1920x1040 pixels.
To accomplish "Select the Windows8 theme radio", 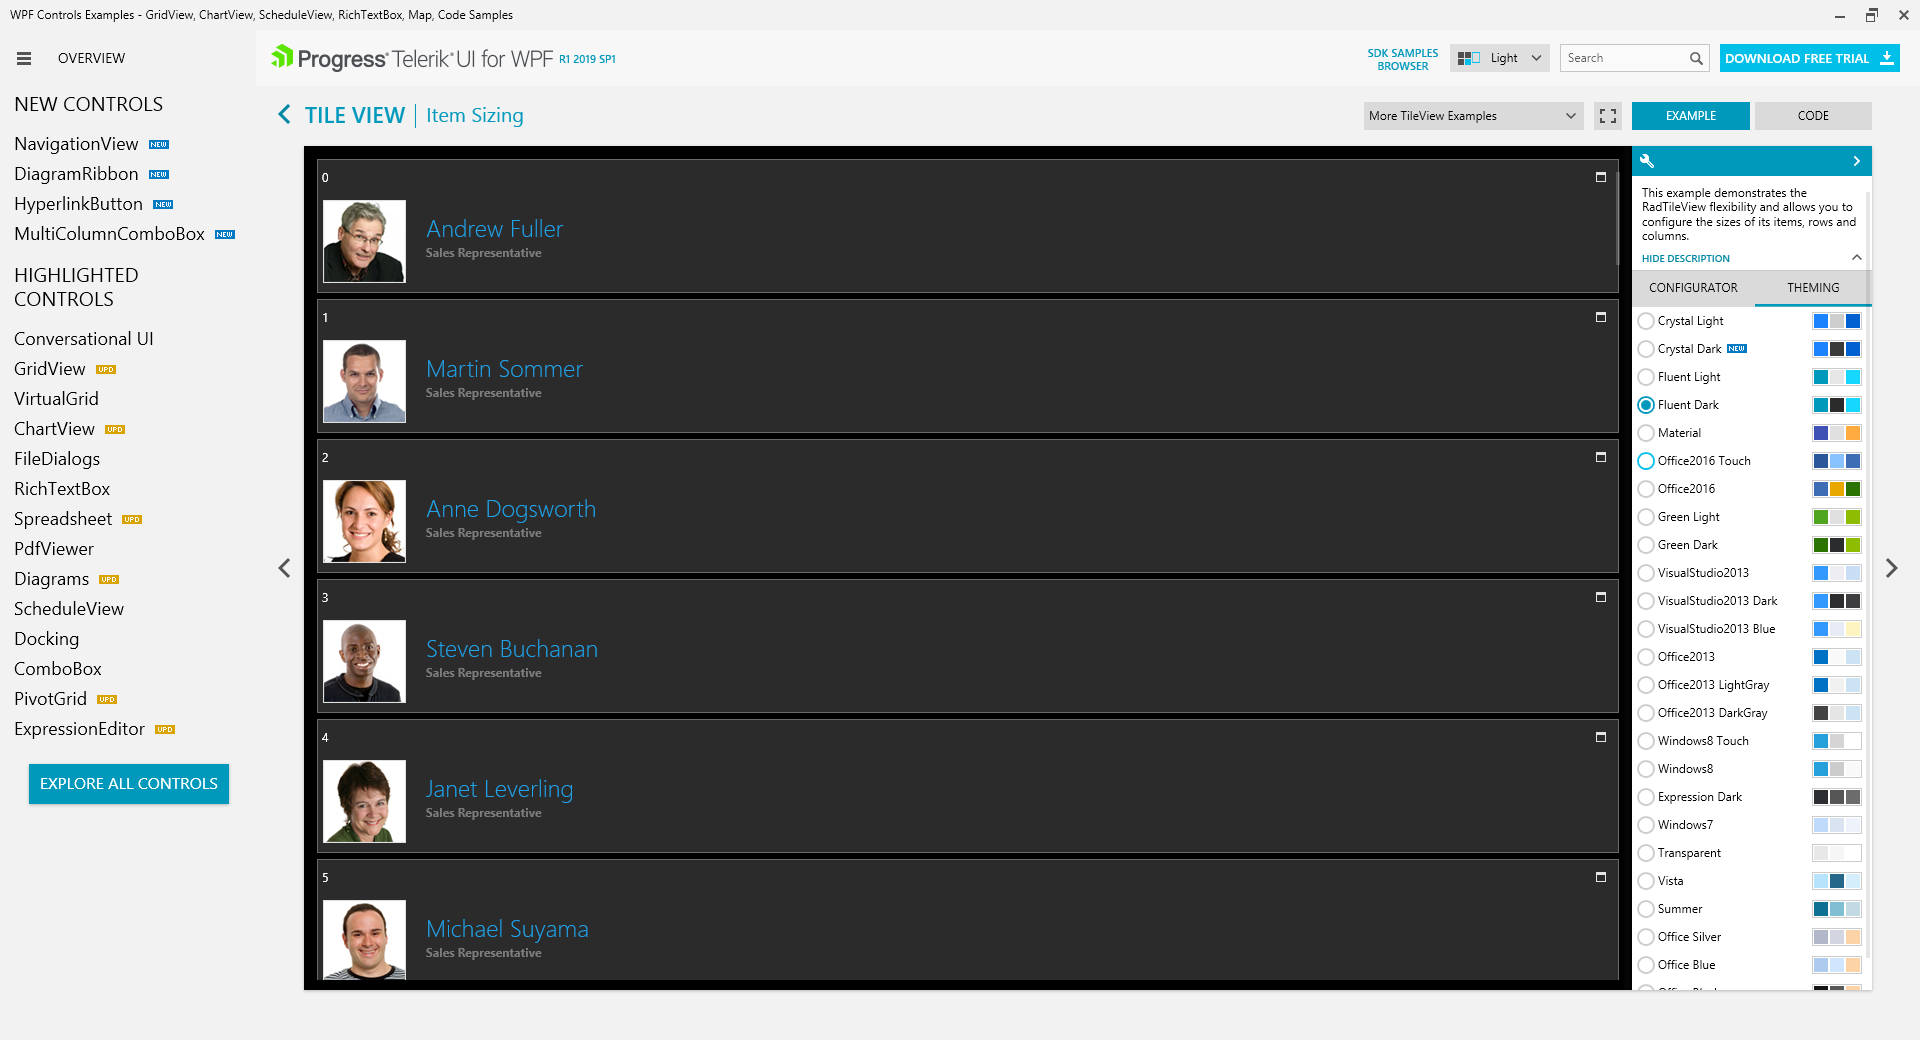I will click(1646, 769).
